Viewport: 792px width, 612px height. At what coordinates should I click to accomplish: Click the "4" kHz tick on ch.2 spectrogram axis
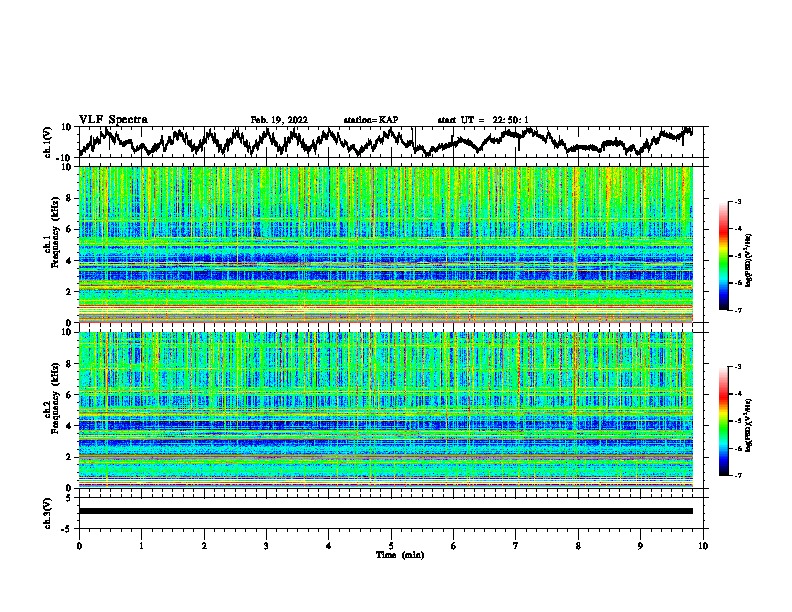(x=69, y=426)
